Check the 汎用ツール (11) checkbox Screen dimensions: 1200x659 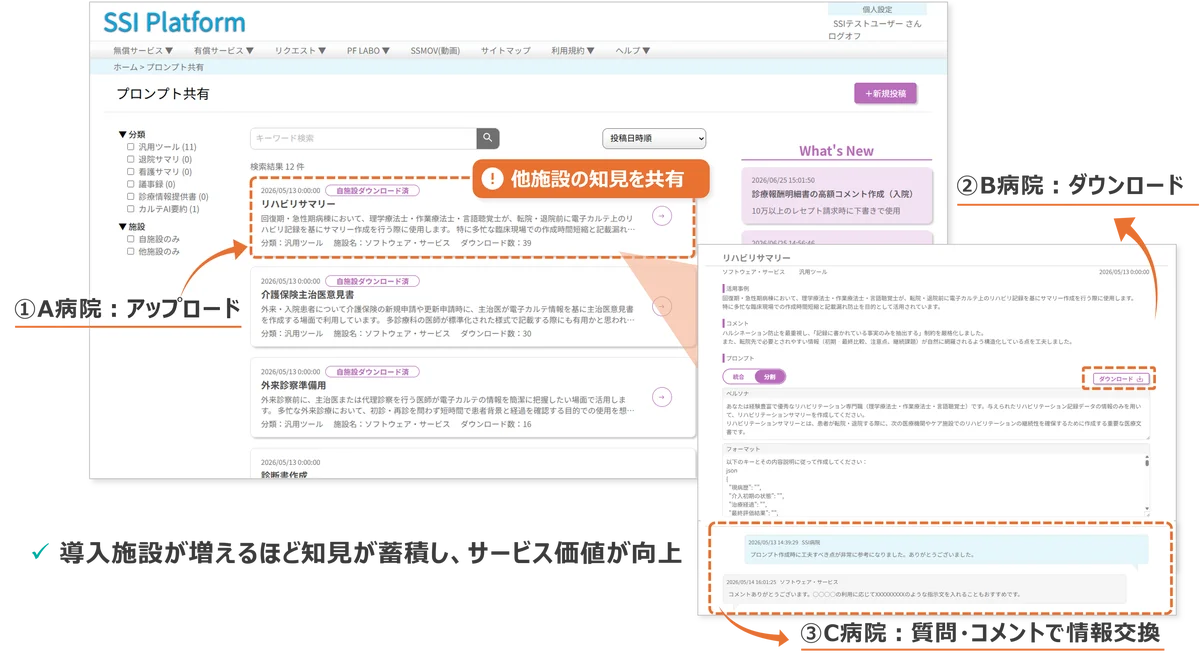click(131, 147)
